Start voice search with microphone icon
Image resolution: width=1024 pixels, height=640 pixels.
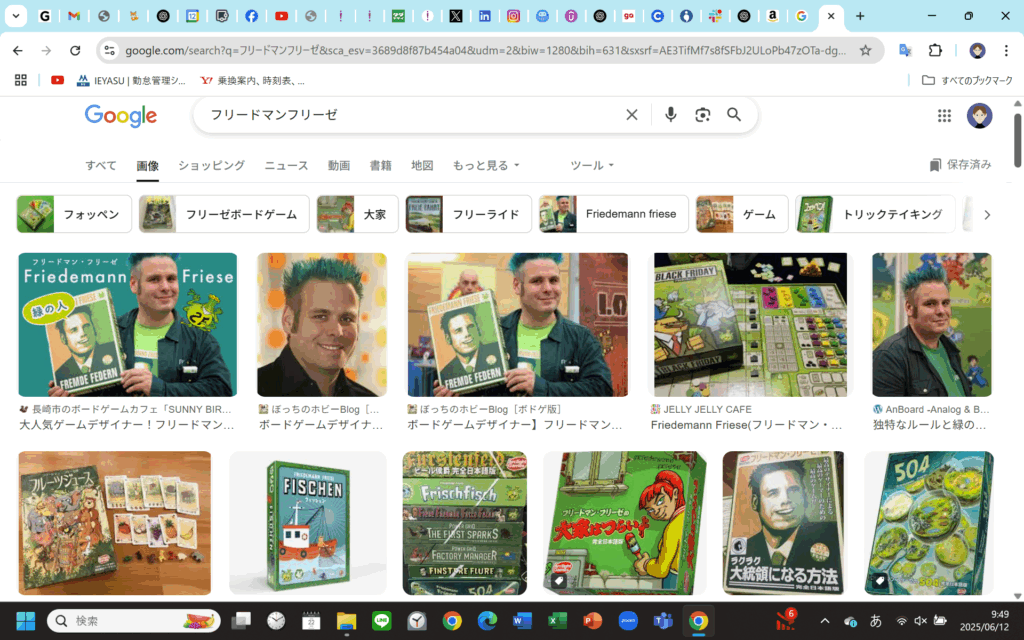(x=670, y=115)
